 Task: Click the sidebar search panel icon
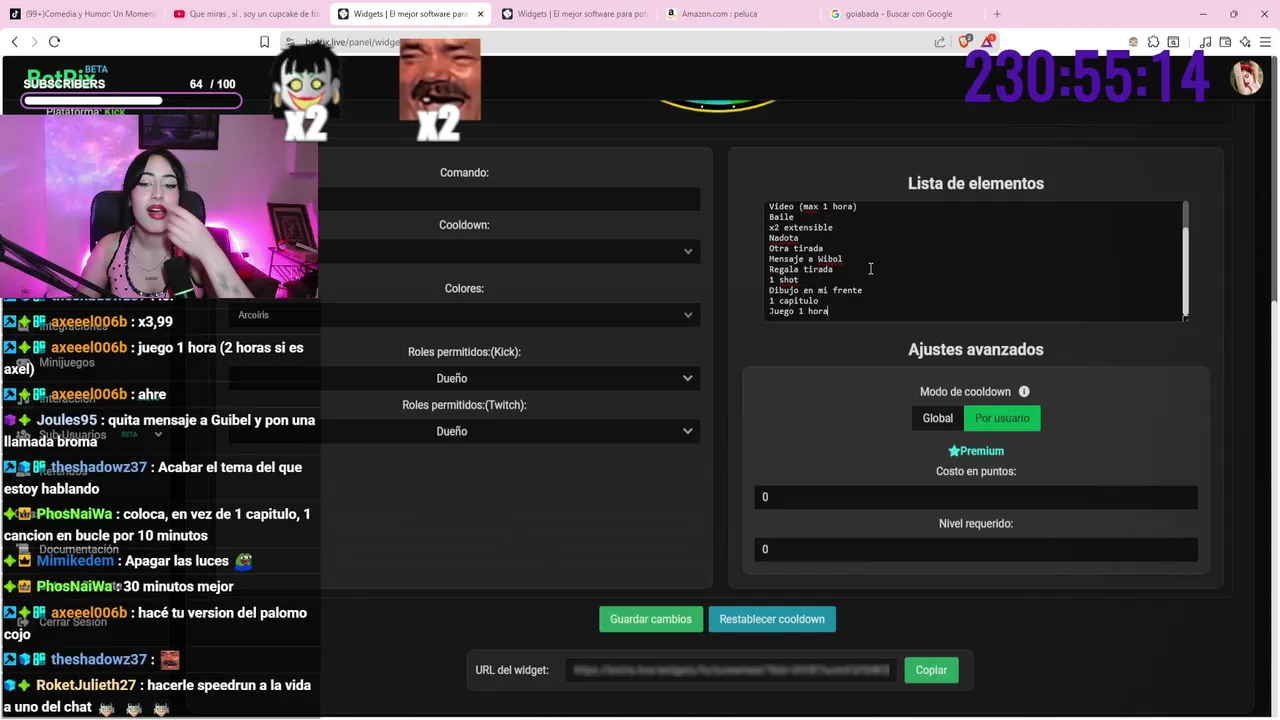(x=1174, y=42)
